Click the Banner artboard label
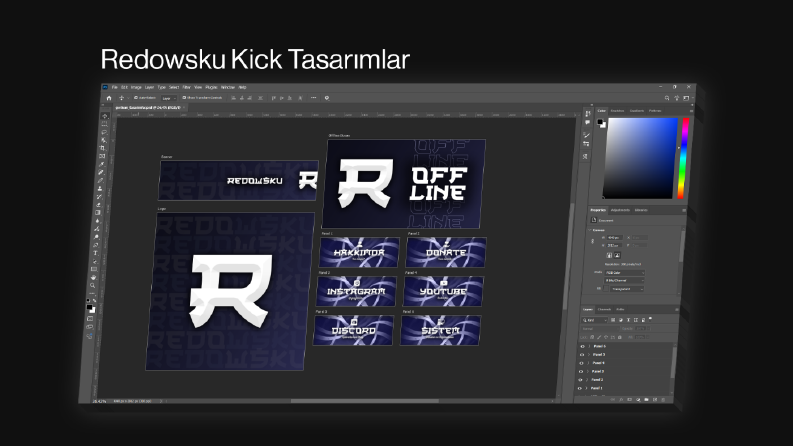This screenshot has height=446, width=793. [x=166, y=157]
